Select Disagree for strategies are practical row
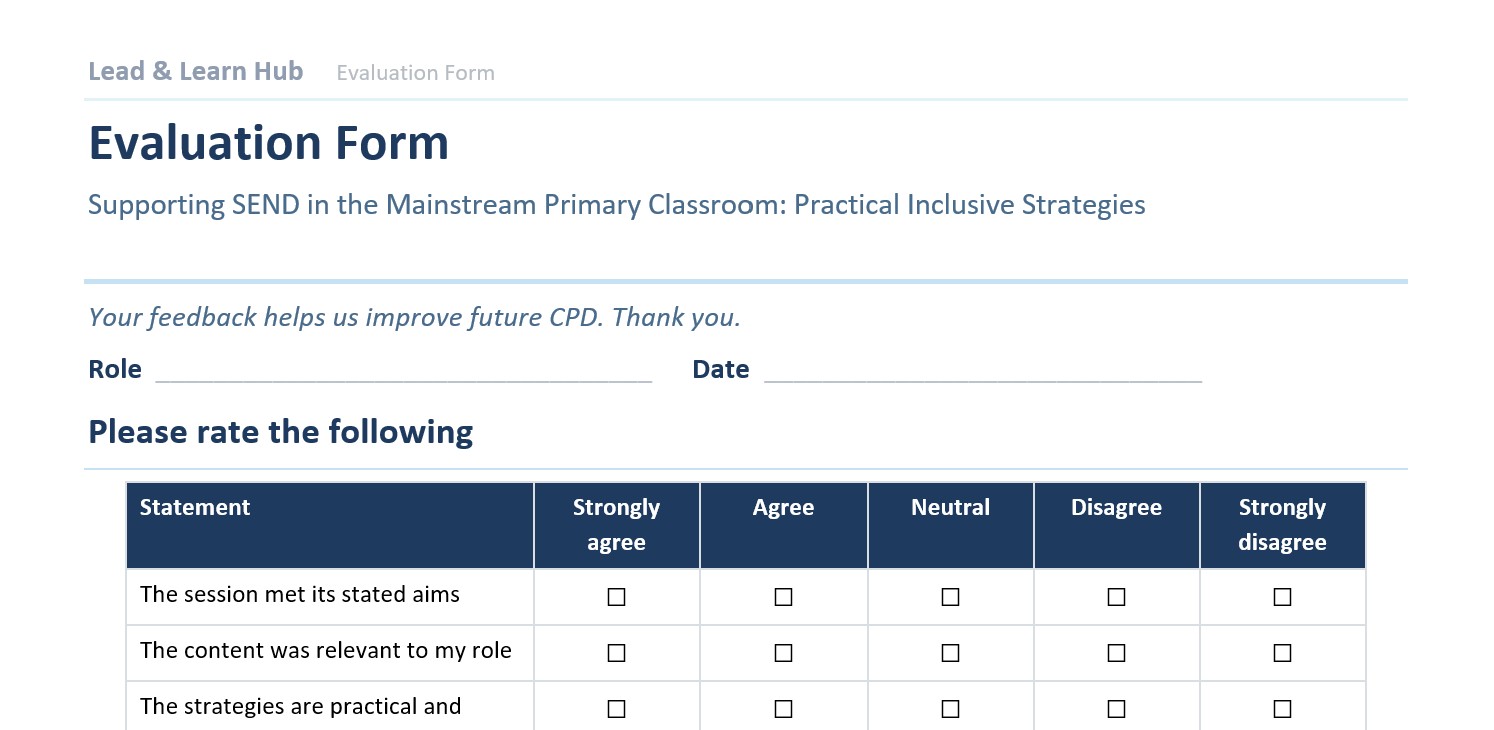 tap(1116, 709)
